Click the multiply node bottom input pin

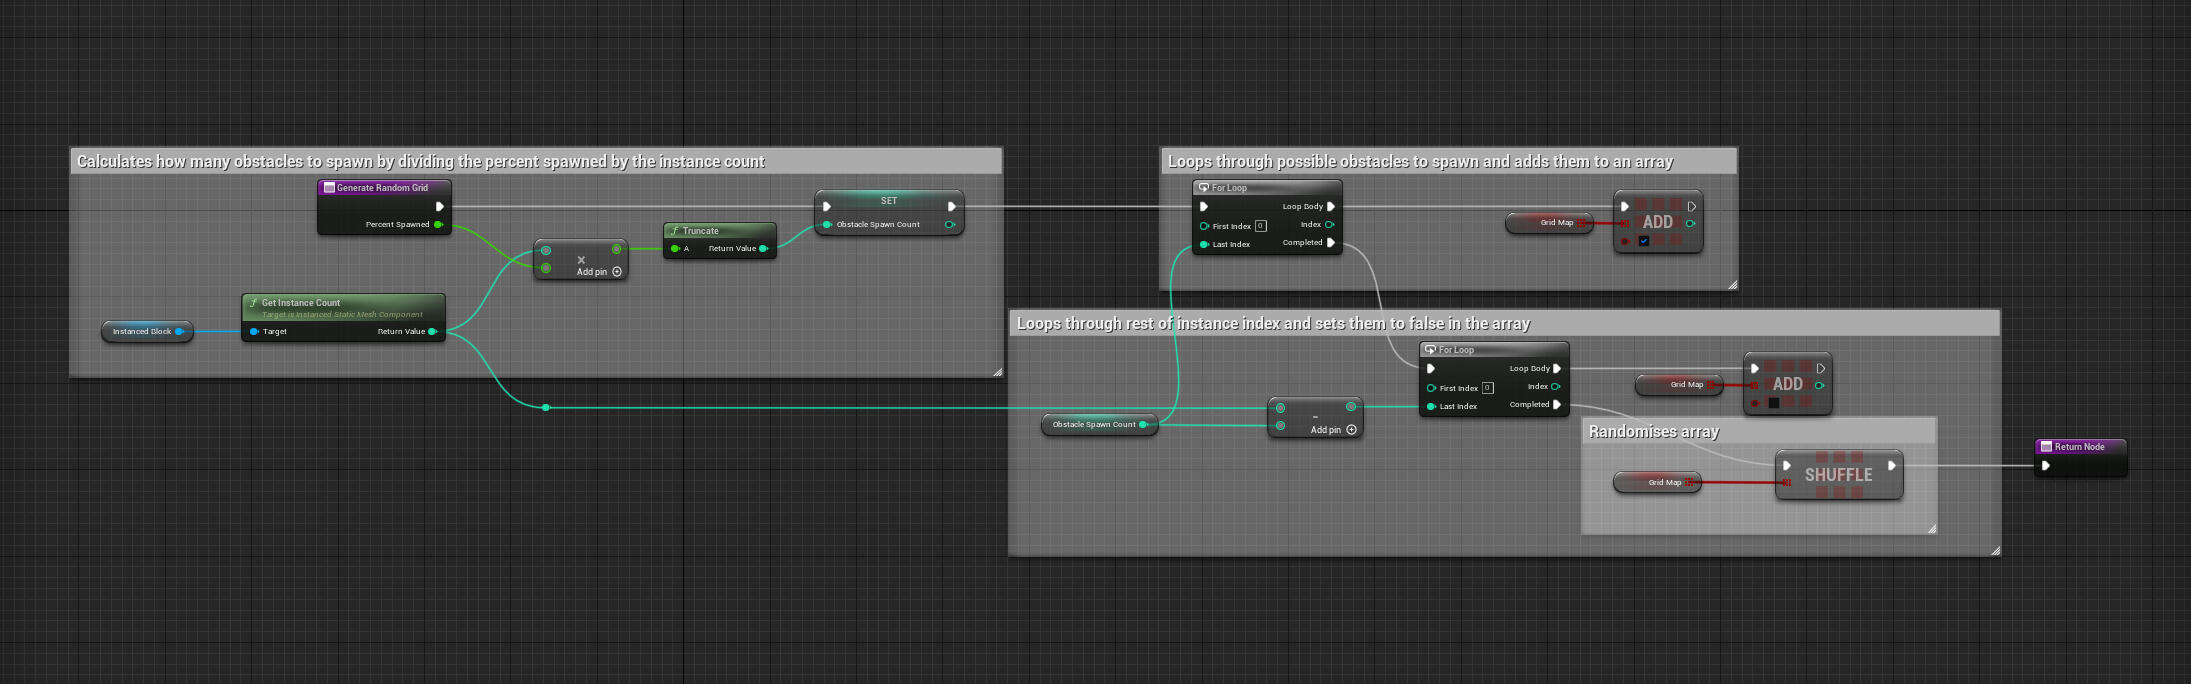tap(546, 268)
